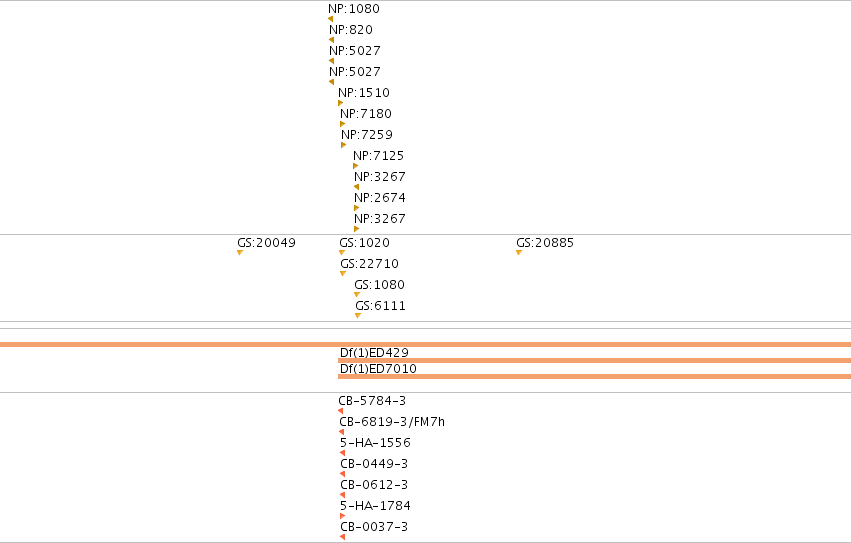Select the arrow marker under NP:7180
The width and height of the screenshot is (851, 543).
[x=342, y=124]
